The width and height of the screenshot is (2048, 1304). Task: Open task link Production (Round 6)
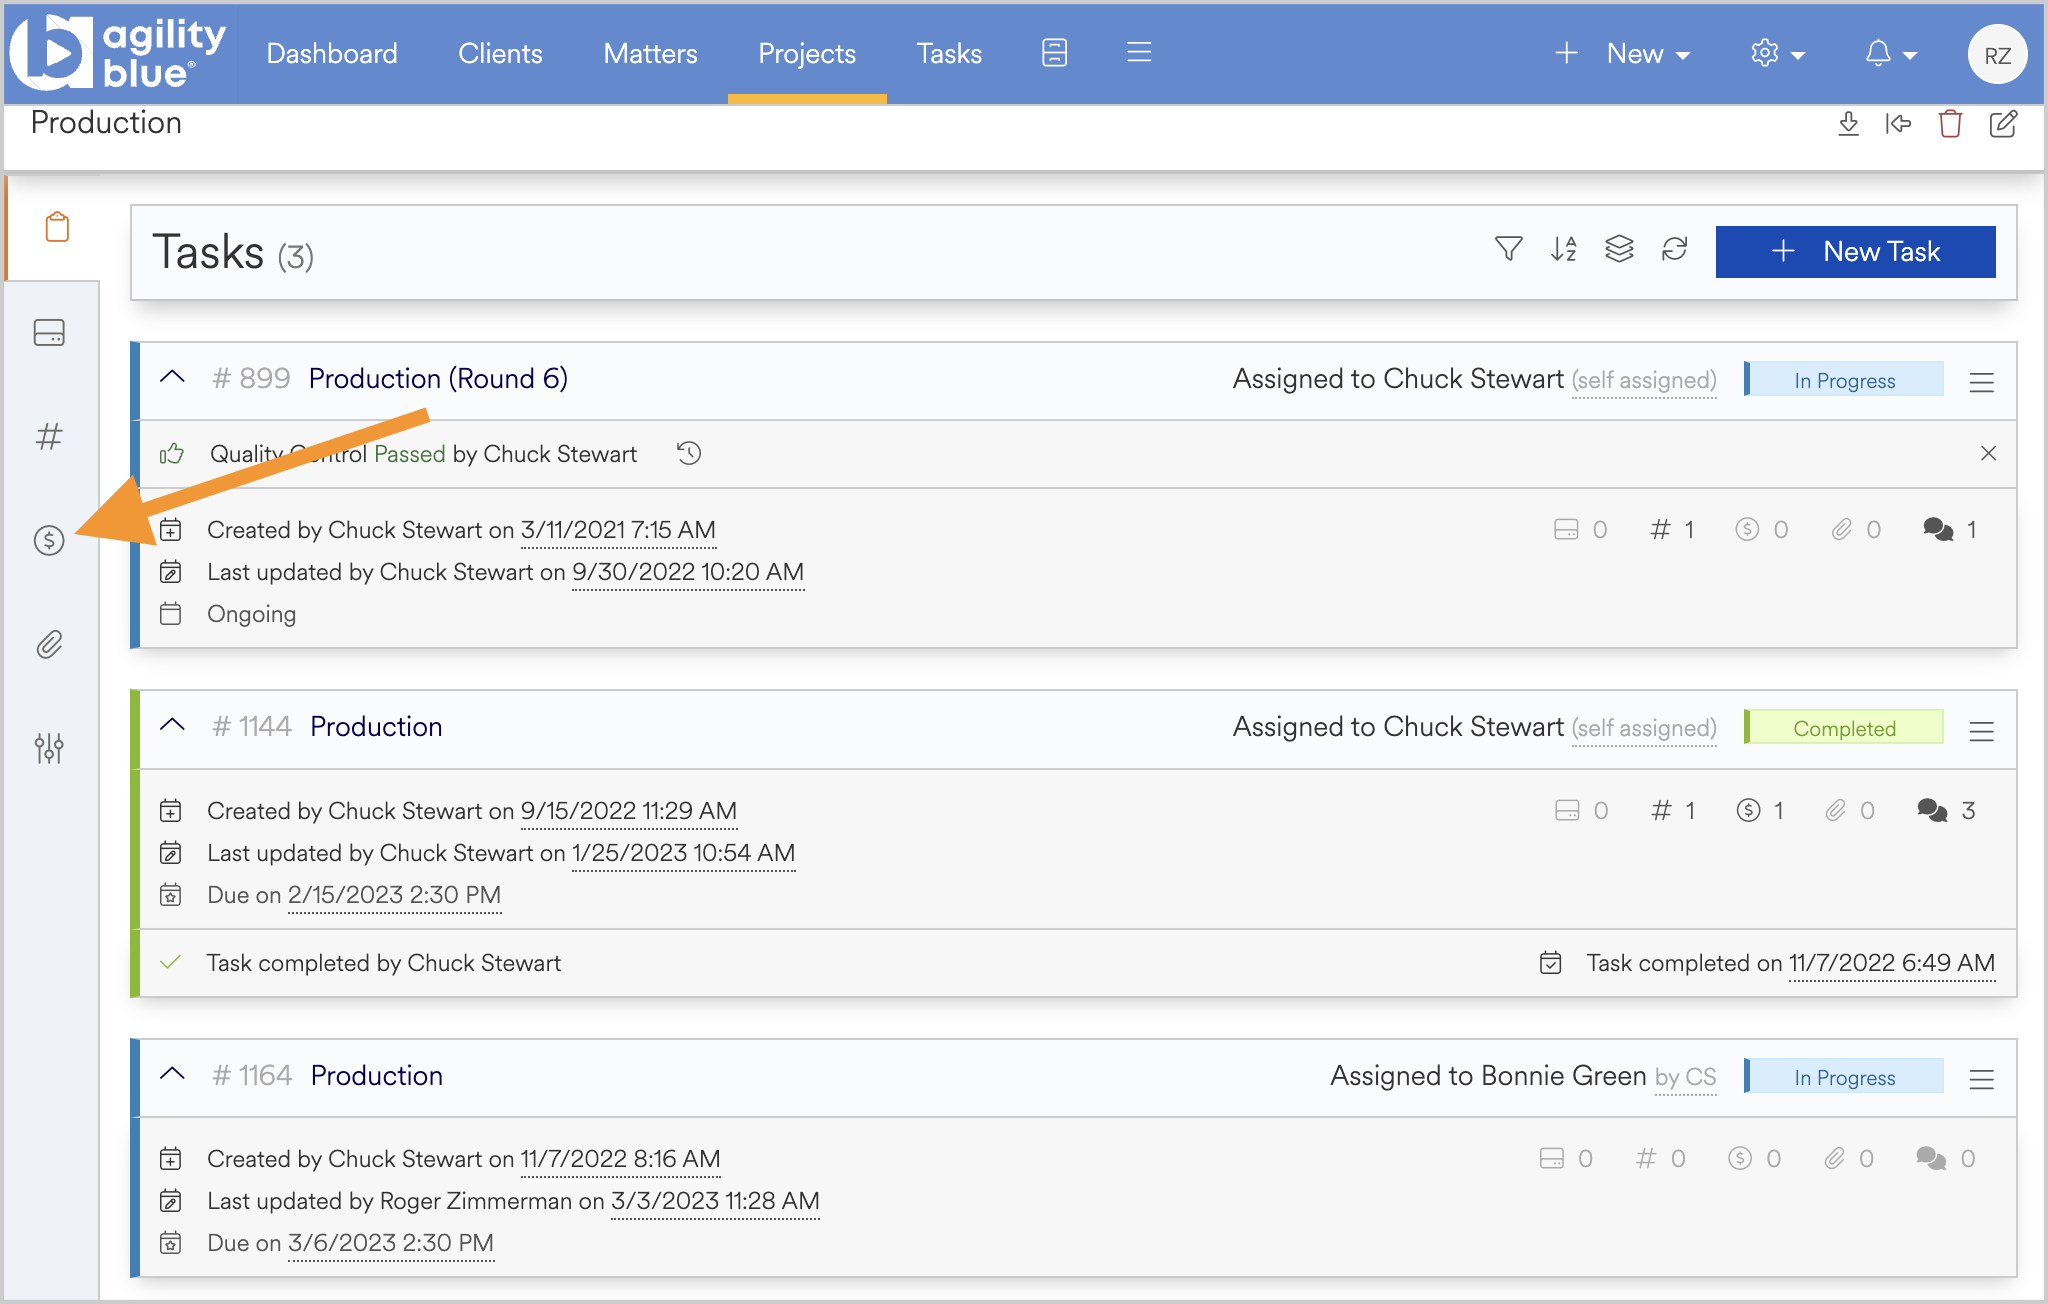tap(438, 379)
